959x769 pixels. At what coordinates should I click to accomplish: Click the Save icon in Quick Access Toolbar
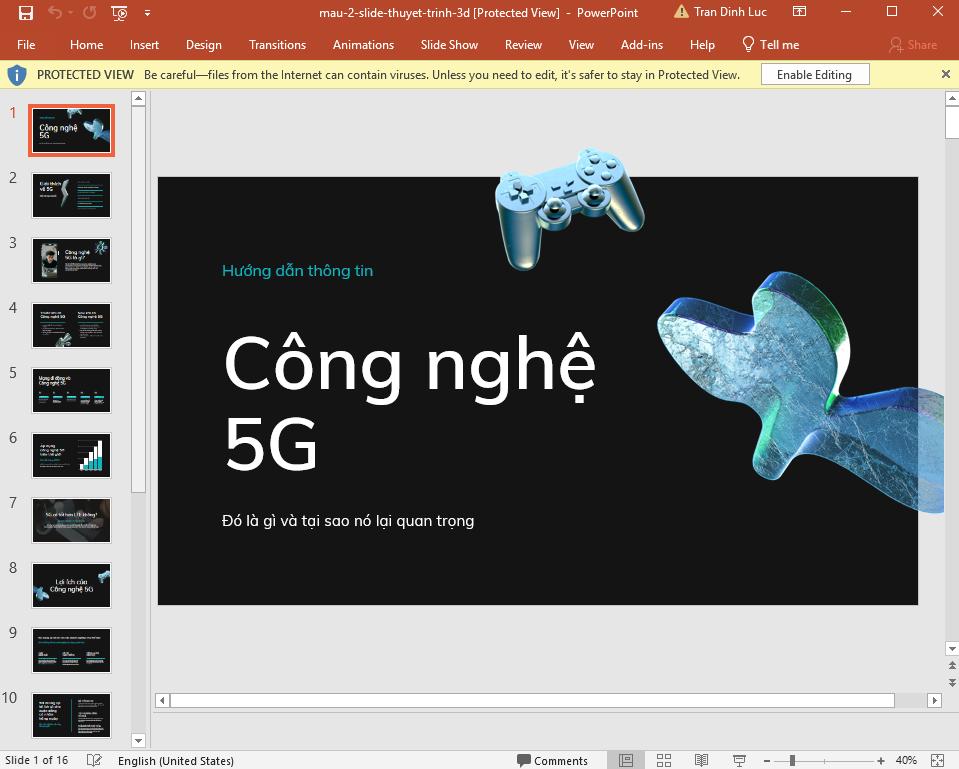pos(25,13)
